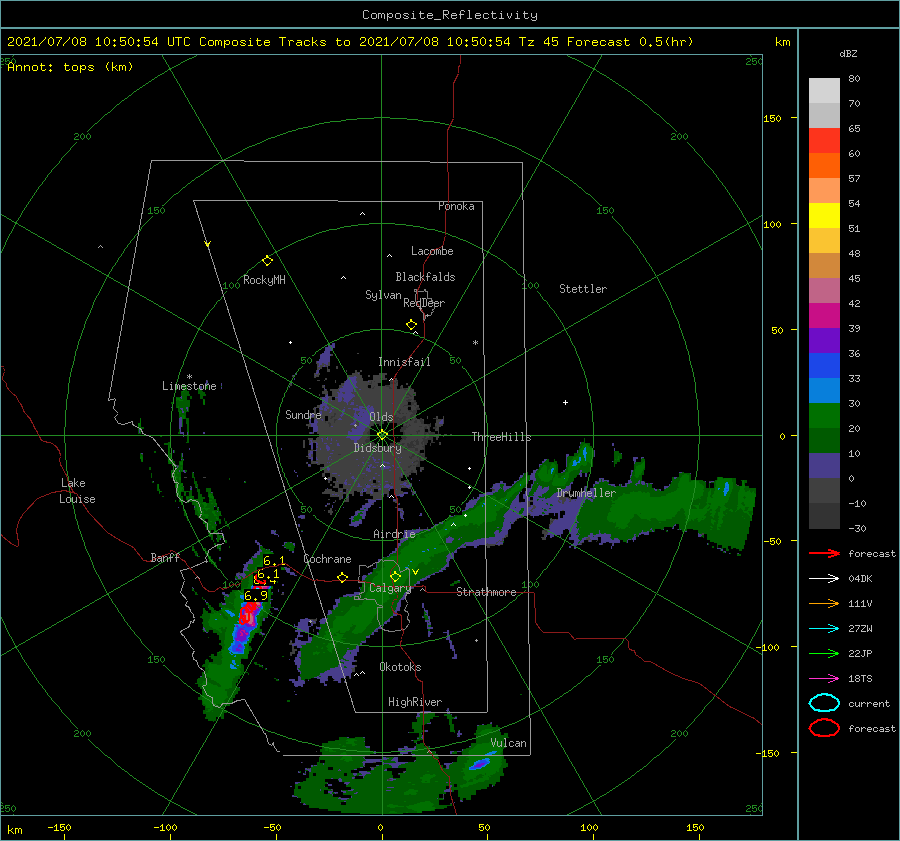Click the km label at bottom-left
Image resolution: width=900 pixels, height=841 pixels.
pyautogui.click(x=14, y=830)
